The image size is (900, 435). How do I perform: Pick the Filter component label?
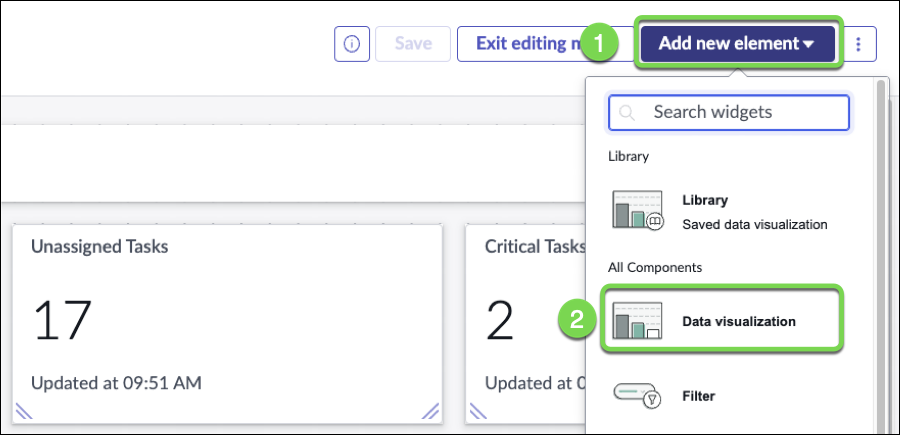click(x=698, y=396)
